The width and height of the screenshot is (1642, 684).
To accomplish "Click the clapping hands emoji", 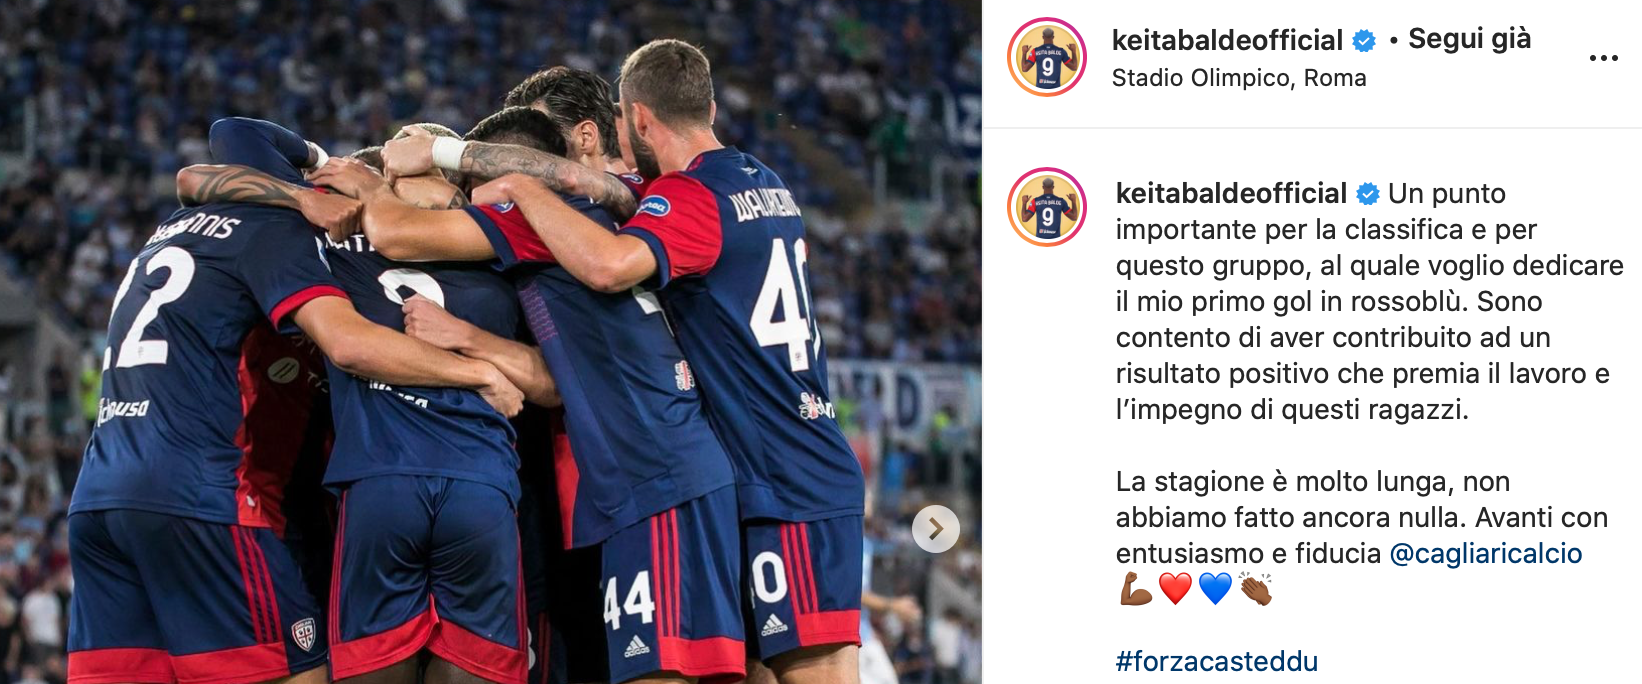I will (1255, 589).
